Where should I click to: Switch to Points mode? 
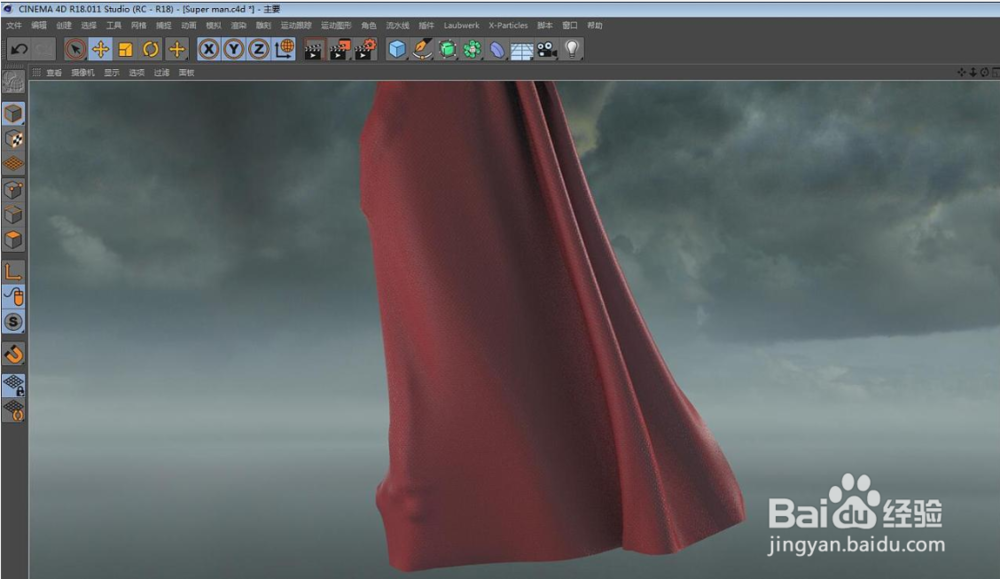(x=13, y=190)
